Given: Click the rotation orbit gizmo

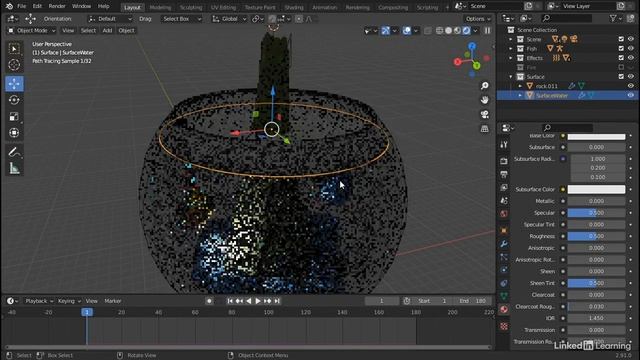Looking at the screenshot, I should 472,60.
